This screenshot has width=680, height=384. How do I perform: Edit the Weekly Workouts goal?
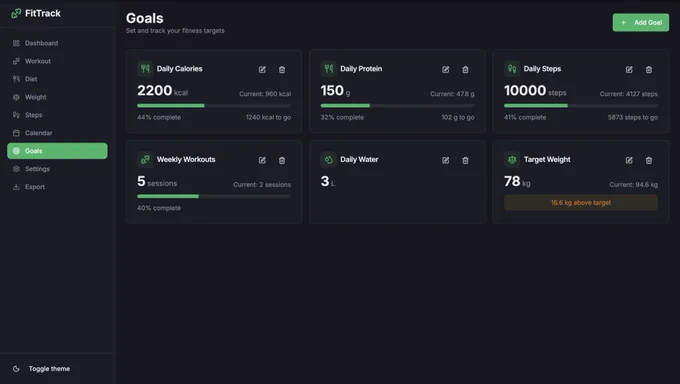point(262,160)
